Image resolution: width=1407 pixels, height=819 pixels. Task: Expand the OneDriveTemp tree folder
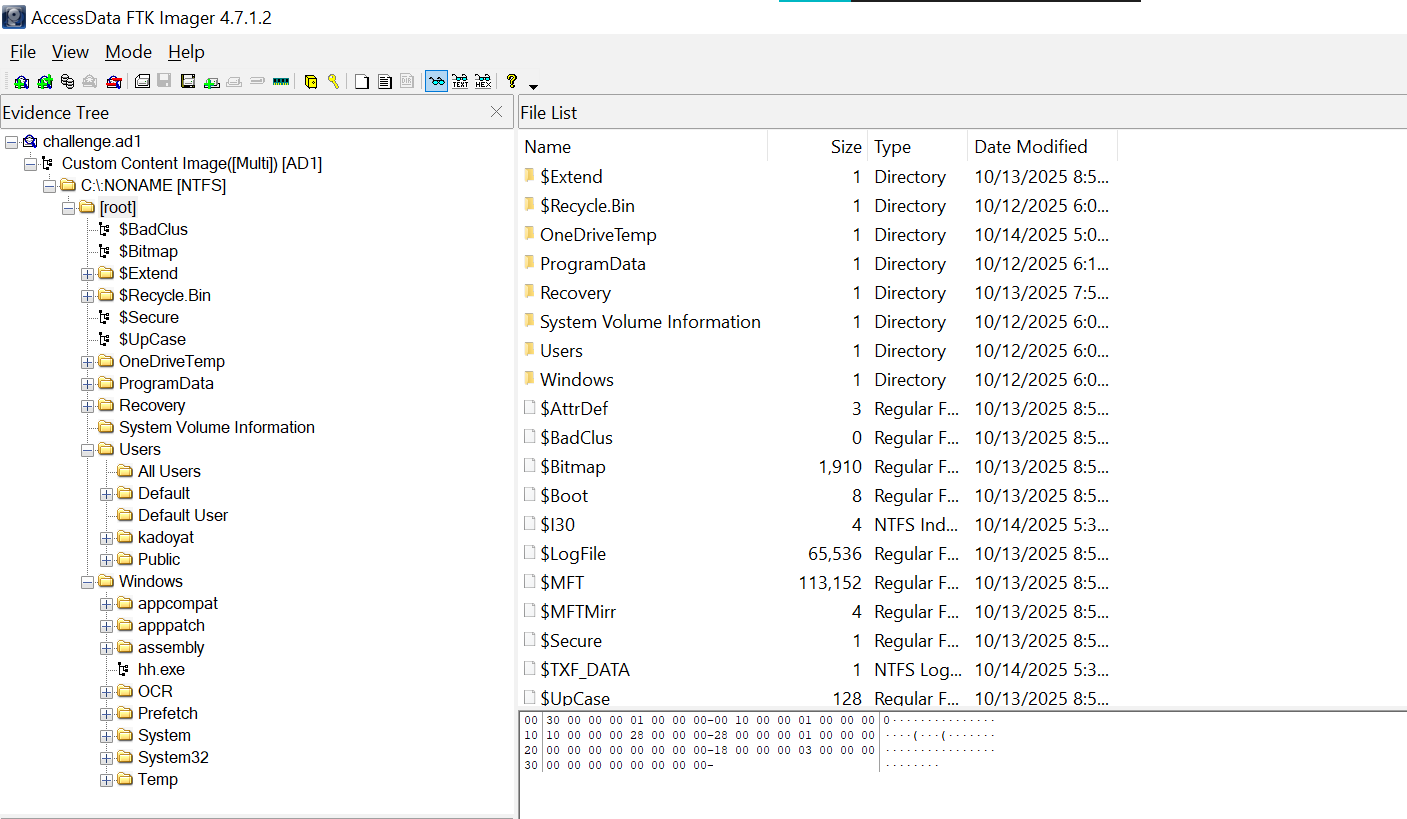pos(87,362)
